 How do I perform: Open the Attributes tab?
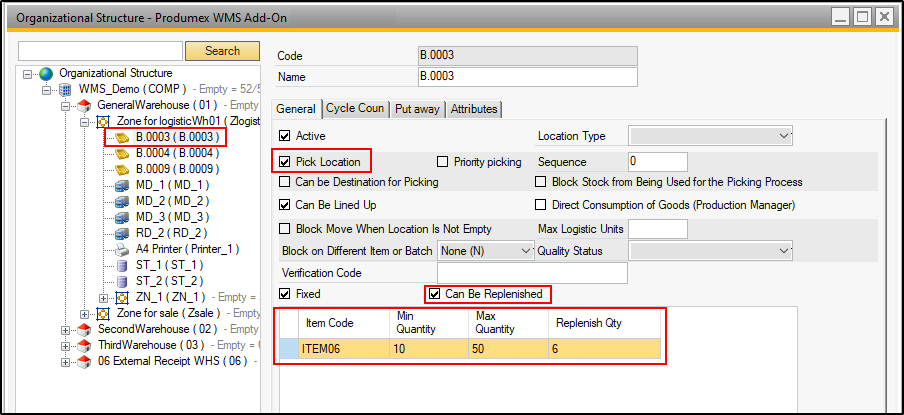click(x=474, y=108)
